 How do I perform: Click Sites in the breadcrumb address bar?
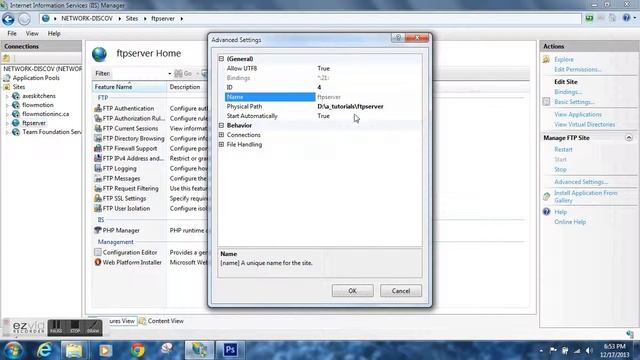(x=132, y=18)
